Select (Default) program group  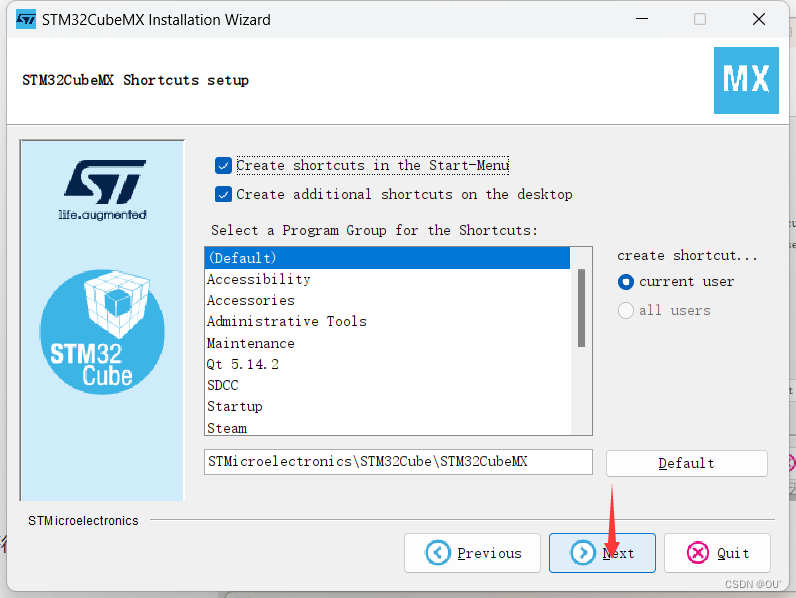(387, 258)
